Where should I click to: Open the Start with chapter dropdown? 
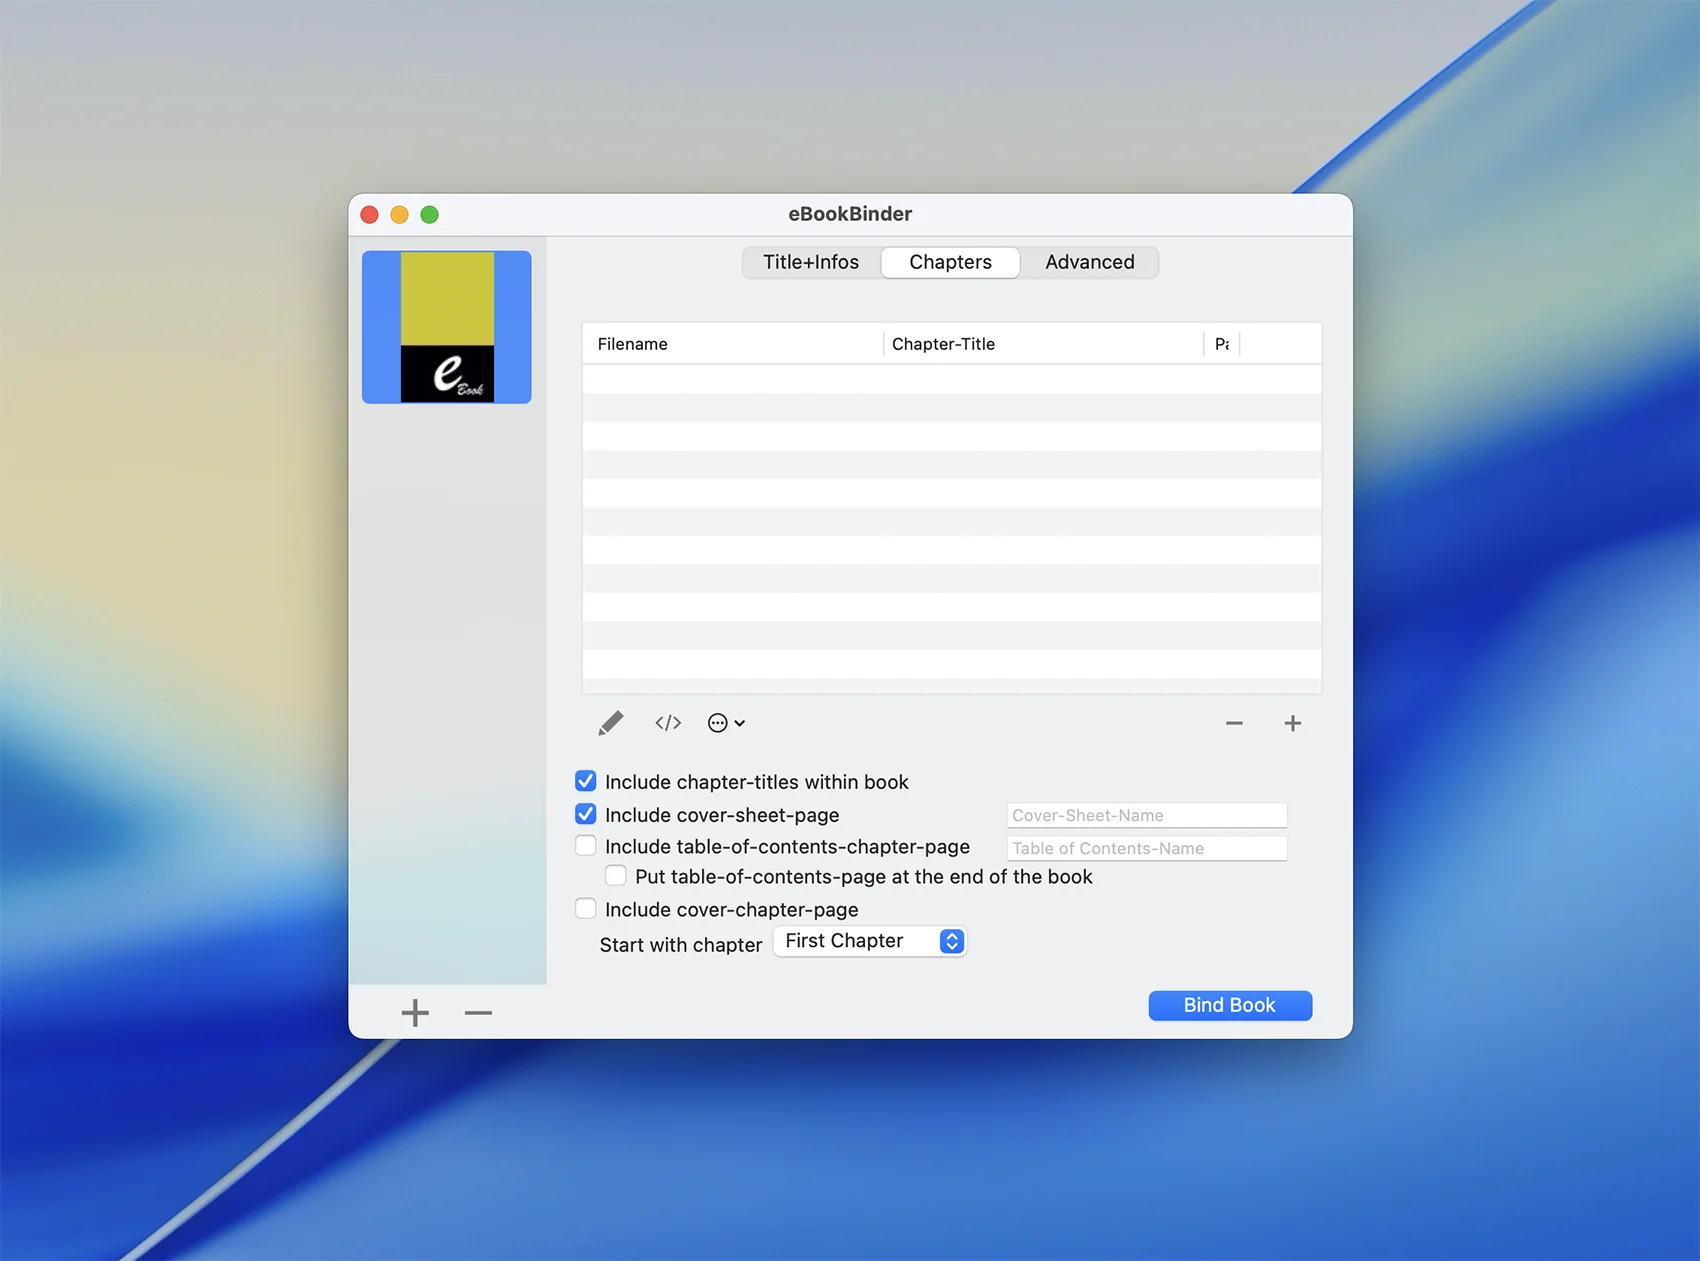pyautogui.click(x=869, y=941)
